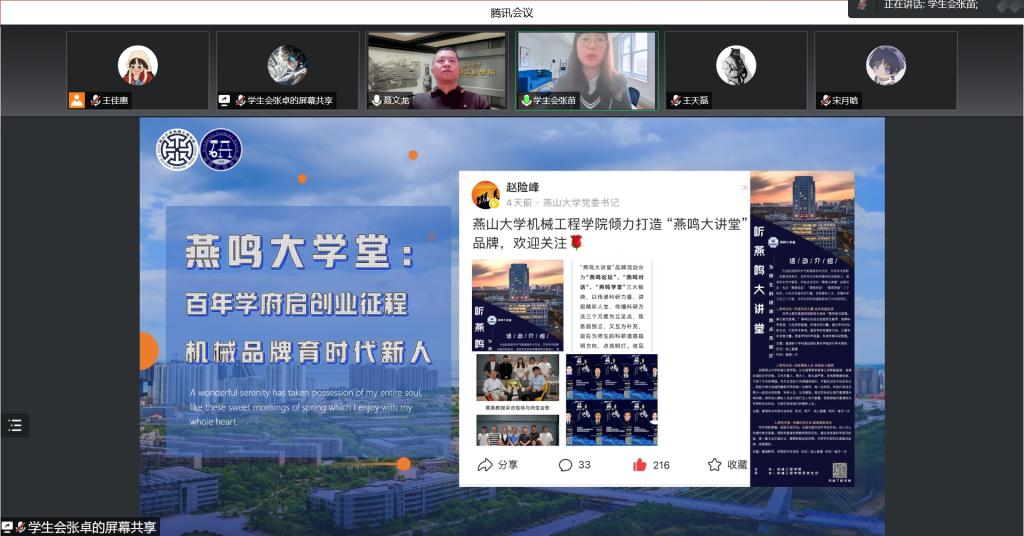Image resolution: width=1024 pixels, height=536 pixels.
Task: Click the comment bubble icon showing 33
Action: [x=565, y=465]
